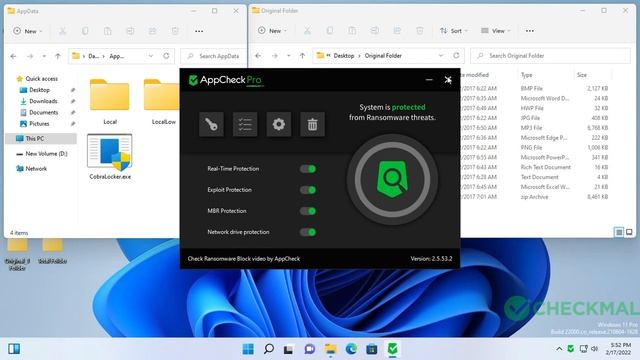
Task: Toggle MBR Protection switch
Action: point(308,211)
